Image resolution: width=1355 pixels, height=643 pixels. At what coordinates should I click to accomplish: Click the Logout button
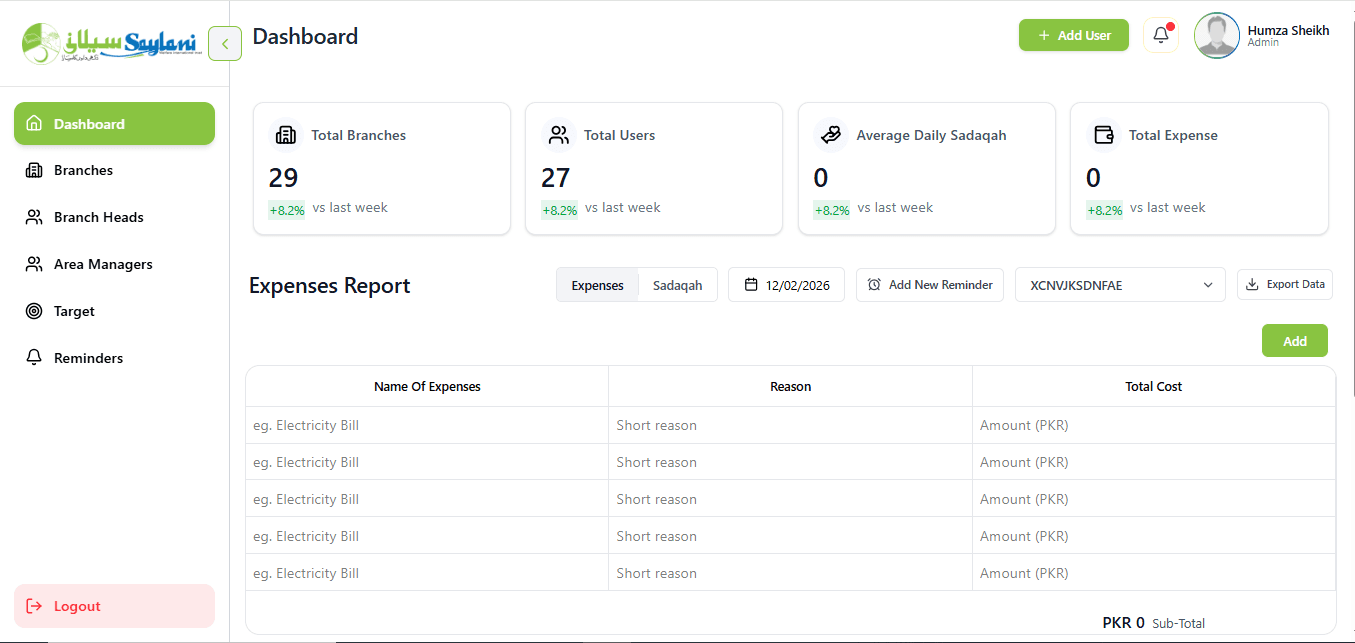pos(113,606)
